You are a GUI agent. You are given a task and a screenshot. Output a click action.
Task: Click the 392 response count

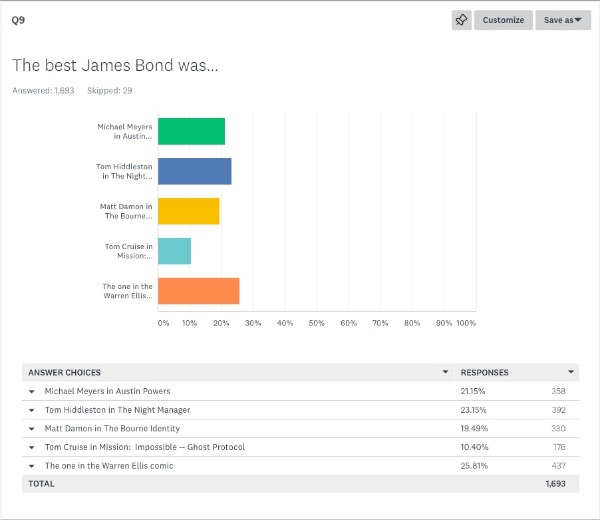[558, 410]
